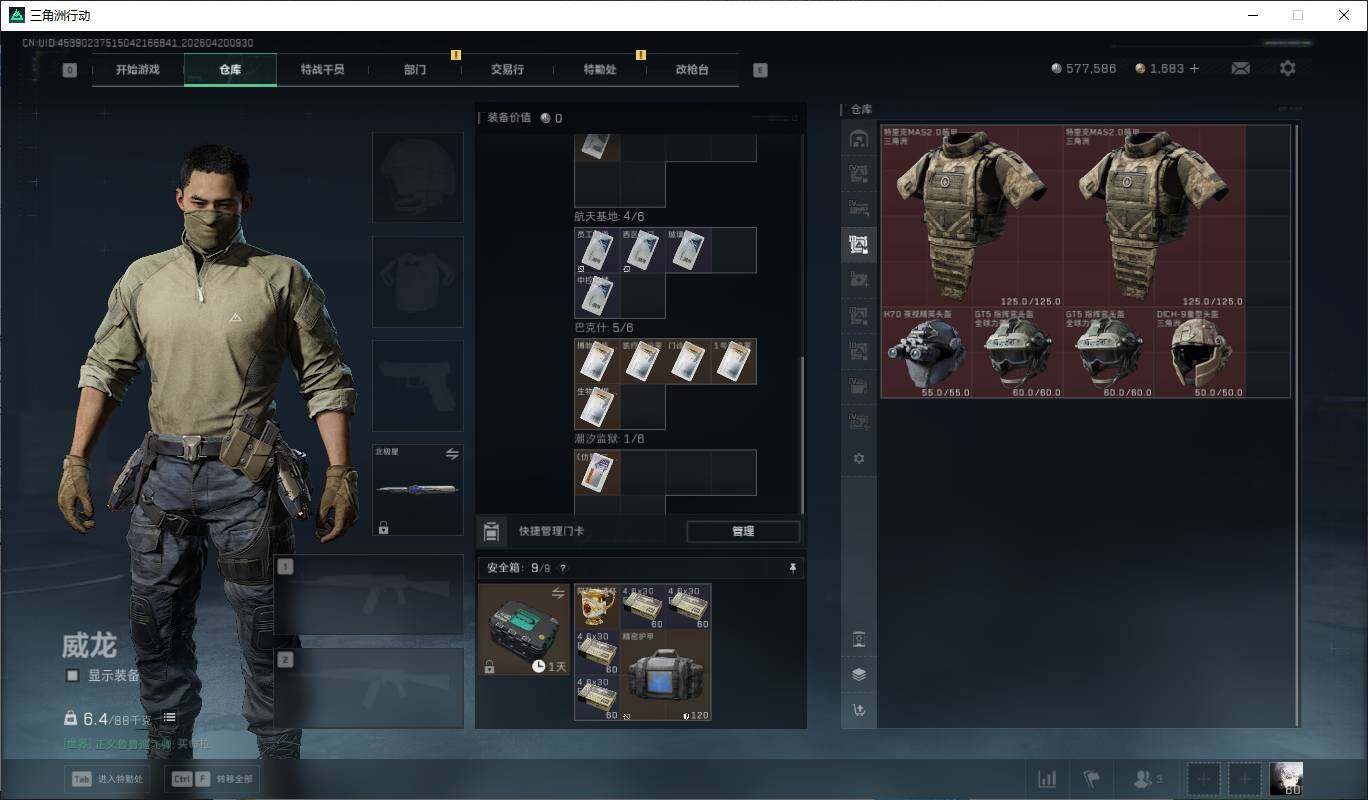This screenshot has width=1368, height=800.
Task: Click the 威龙 operator name
Action: click(x=89, y=646)
